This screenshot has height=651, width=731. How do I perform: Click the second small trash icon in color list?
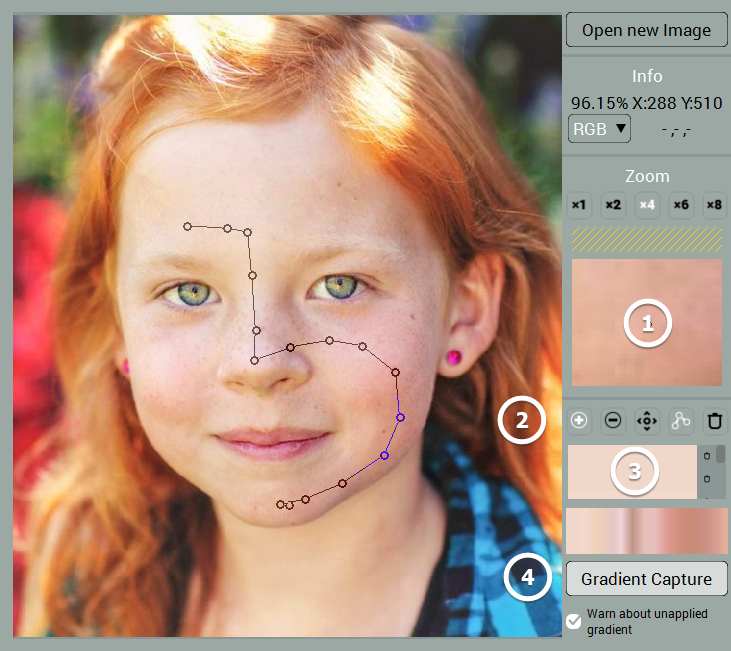point(707,479)
